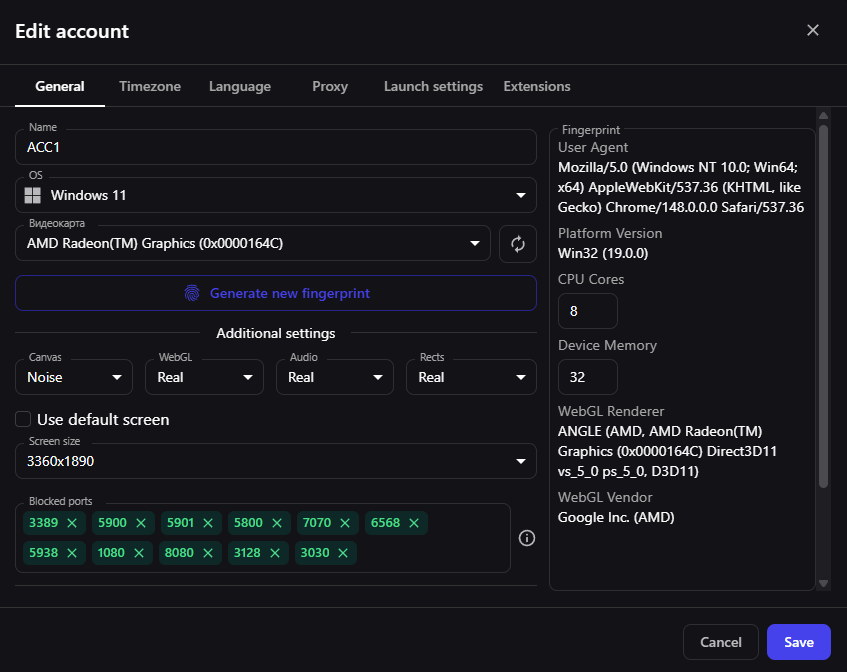The width and height of the screenshot is (847, 672).
Task: Save the account changes
Action: 798,642
